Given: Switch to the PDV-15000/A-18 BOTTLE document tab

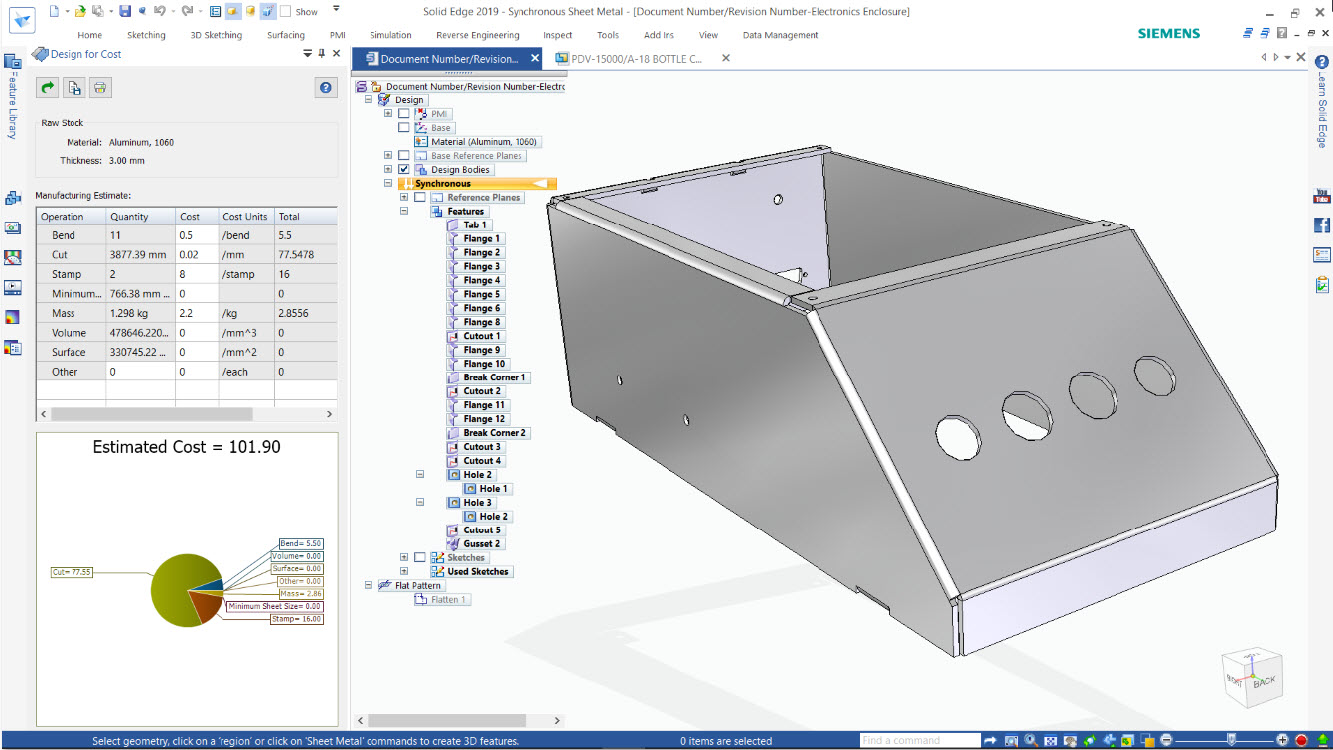Looking at the screenshot, I should (x=636, y=59).
